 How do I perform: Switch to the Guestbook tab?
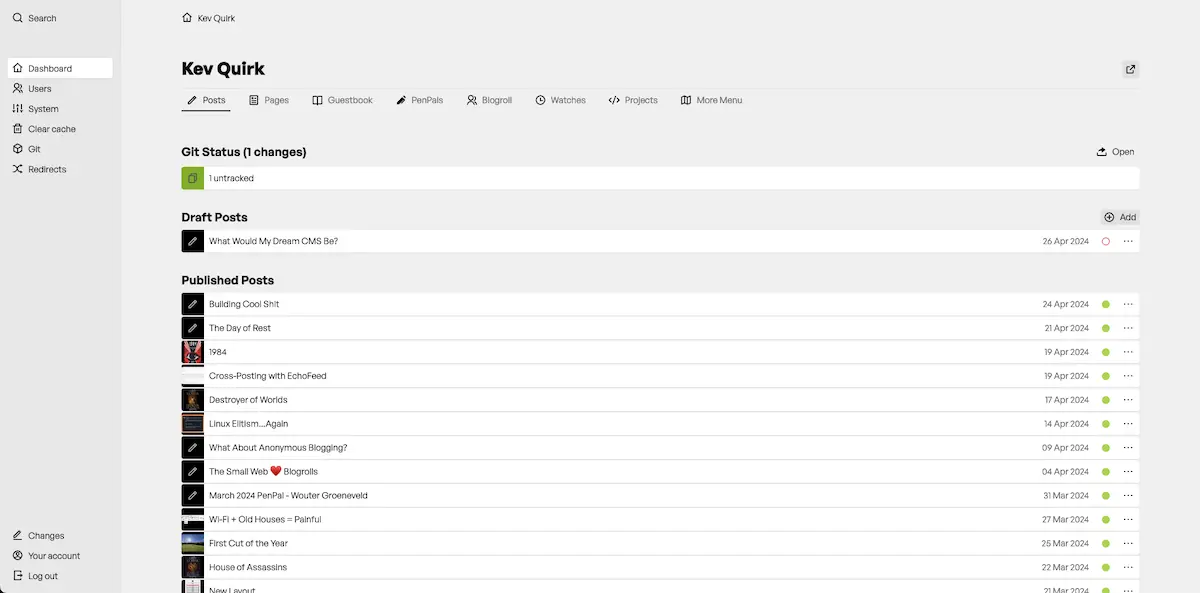tap(342, 100)
